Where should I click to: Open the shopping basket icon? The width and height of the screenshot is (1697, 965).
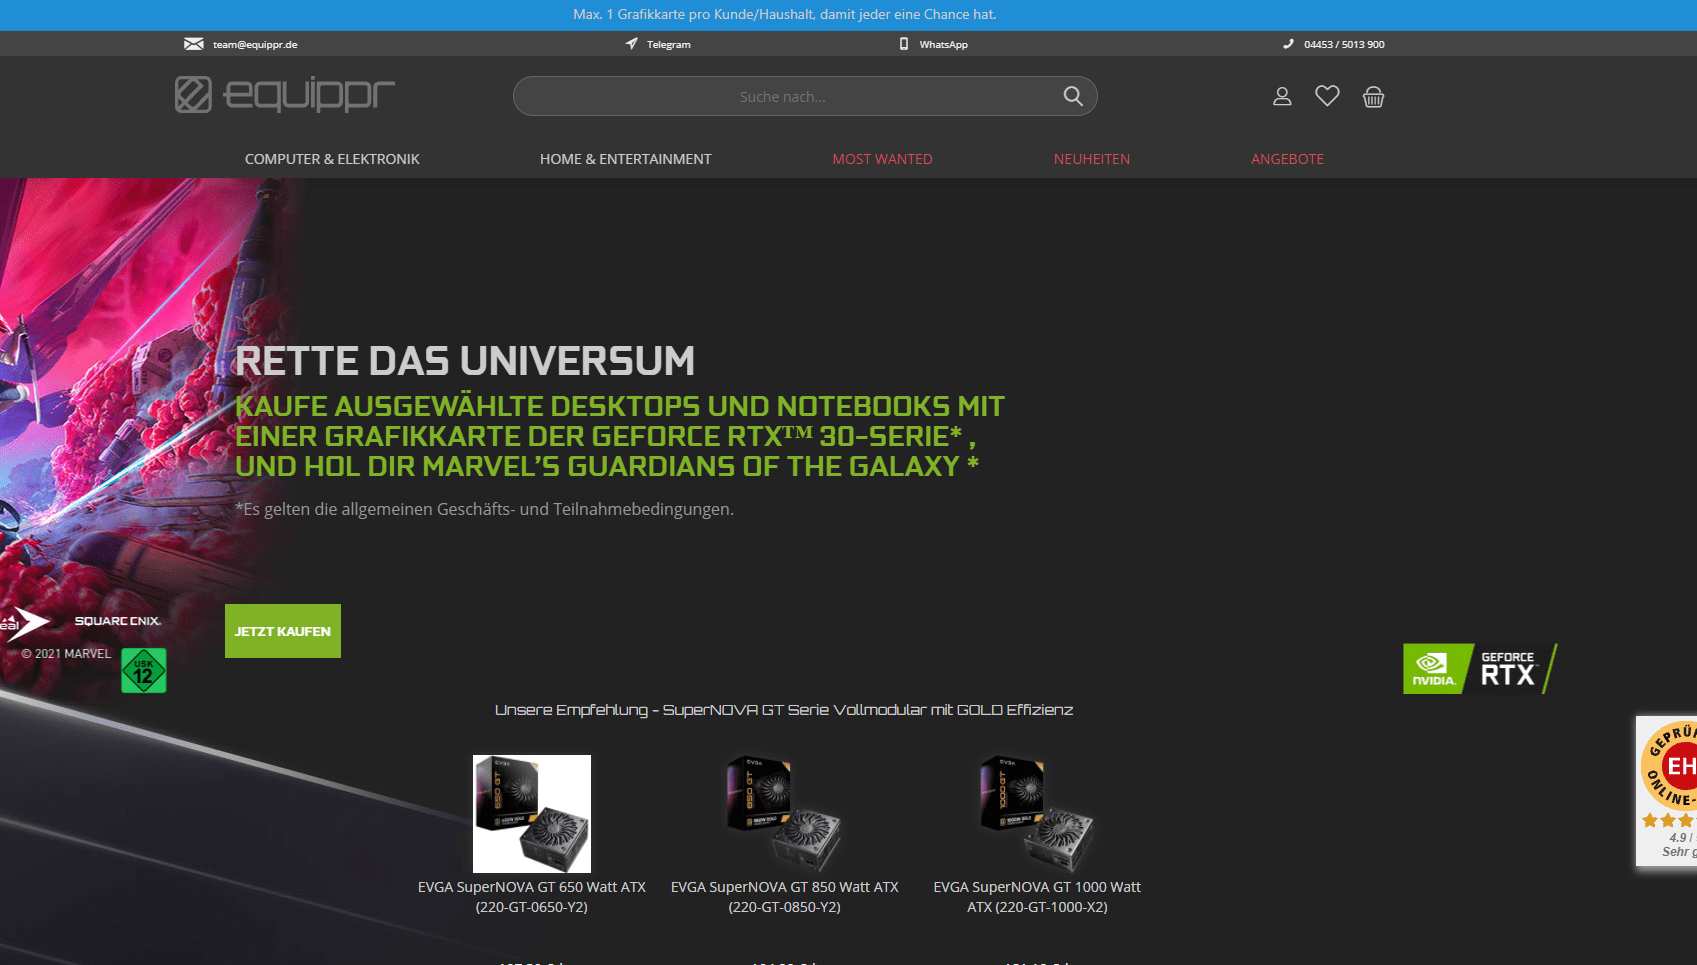[x=1374, y=96]
